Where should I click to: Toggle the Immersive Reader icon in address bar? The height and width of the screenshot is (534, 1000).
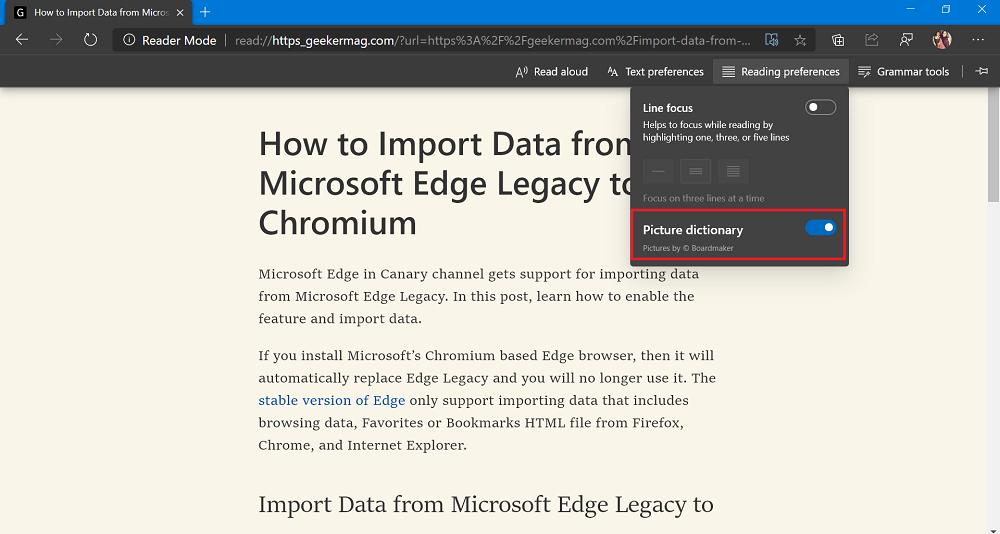click(772, 40)
